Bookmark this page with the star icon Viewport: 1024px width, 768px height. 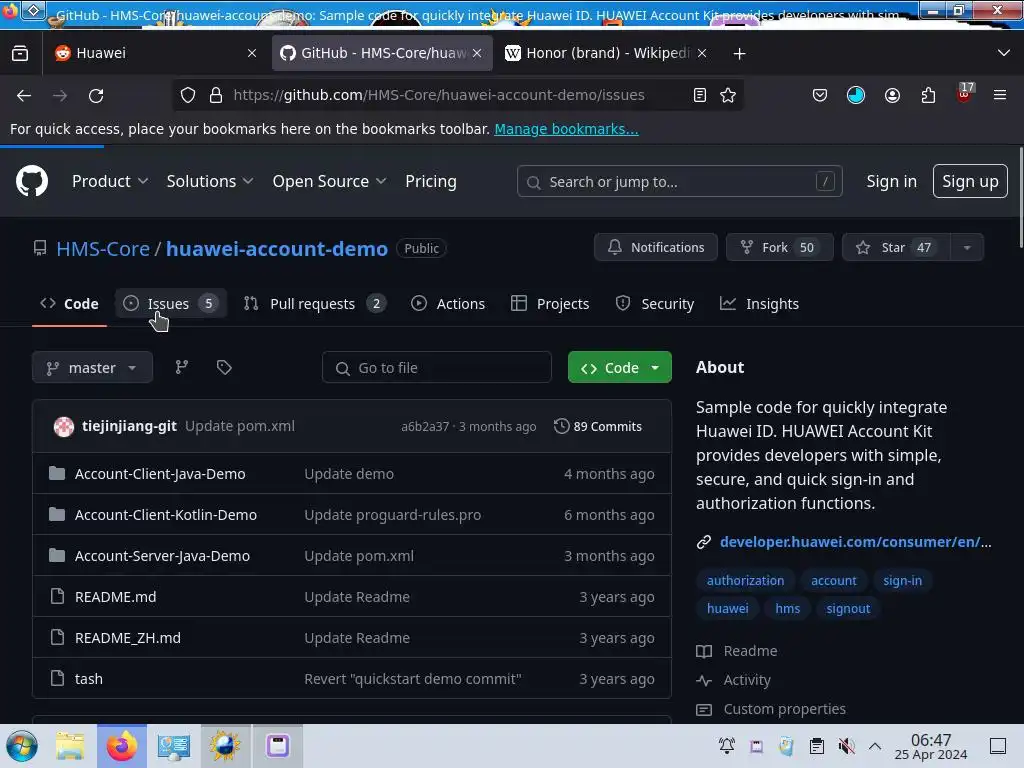click(728, 95)
